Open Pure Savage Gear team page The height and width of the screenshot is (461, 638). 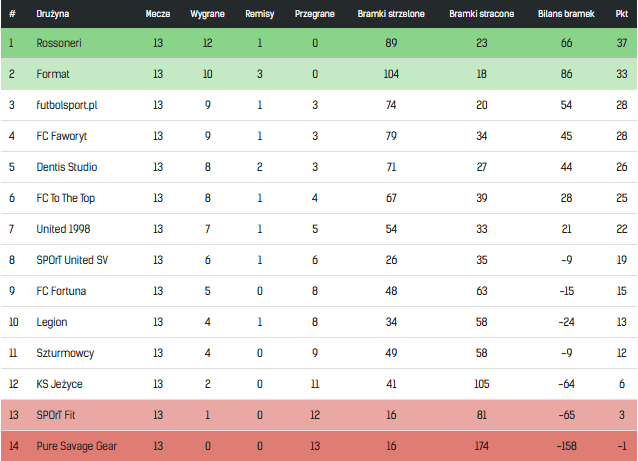(x=75, y=446)
